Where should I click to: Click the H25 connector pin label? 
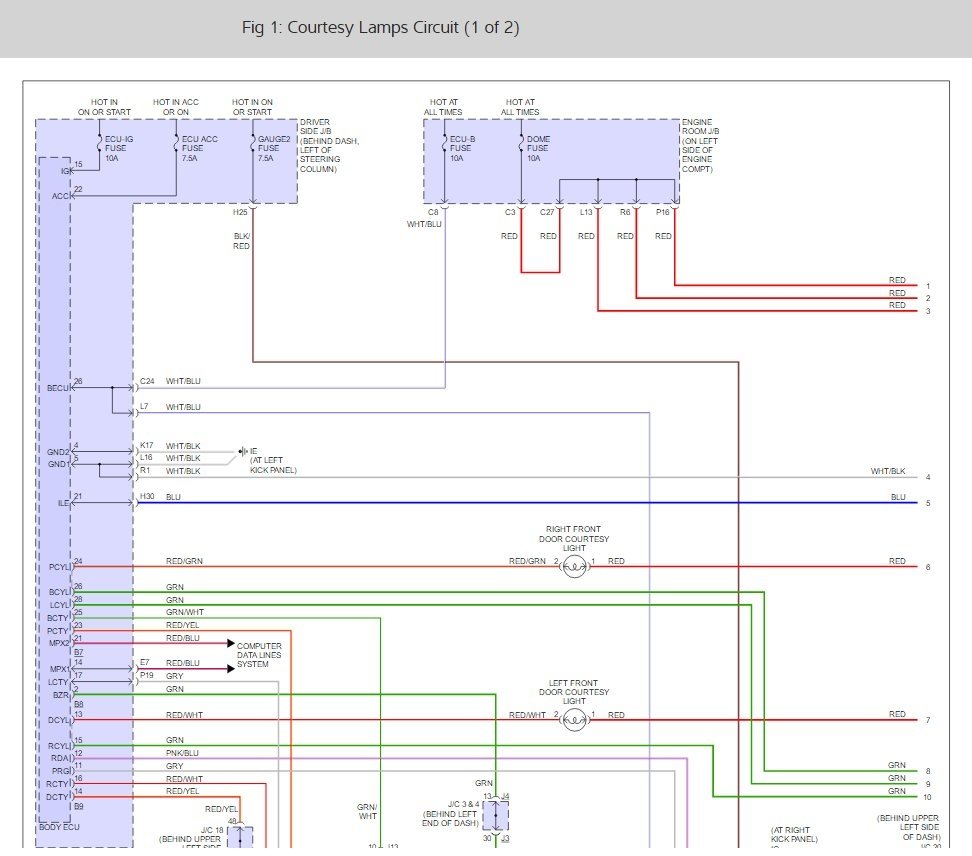[240, 213]
